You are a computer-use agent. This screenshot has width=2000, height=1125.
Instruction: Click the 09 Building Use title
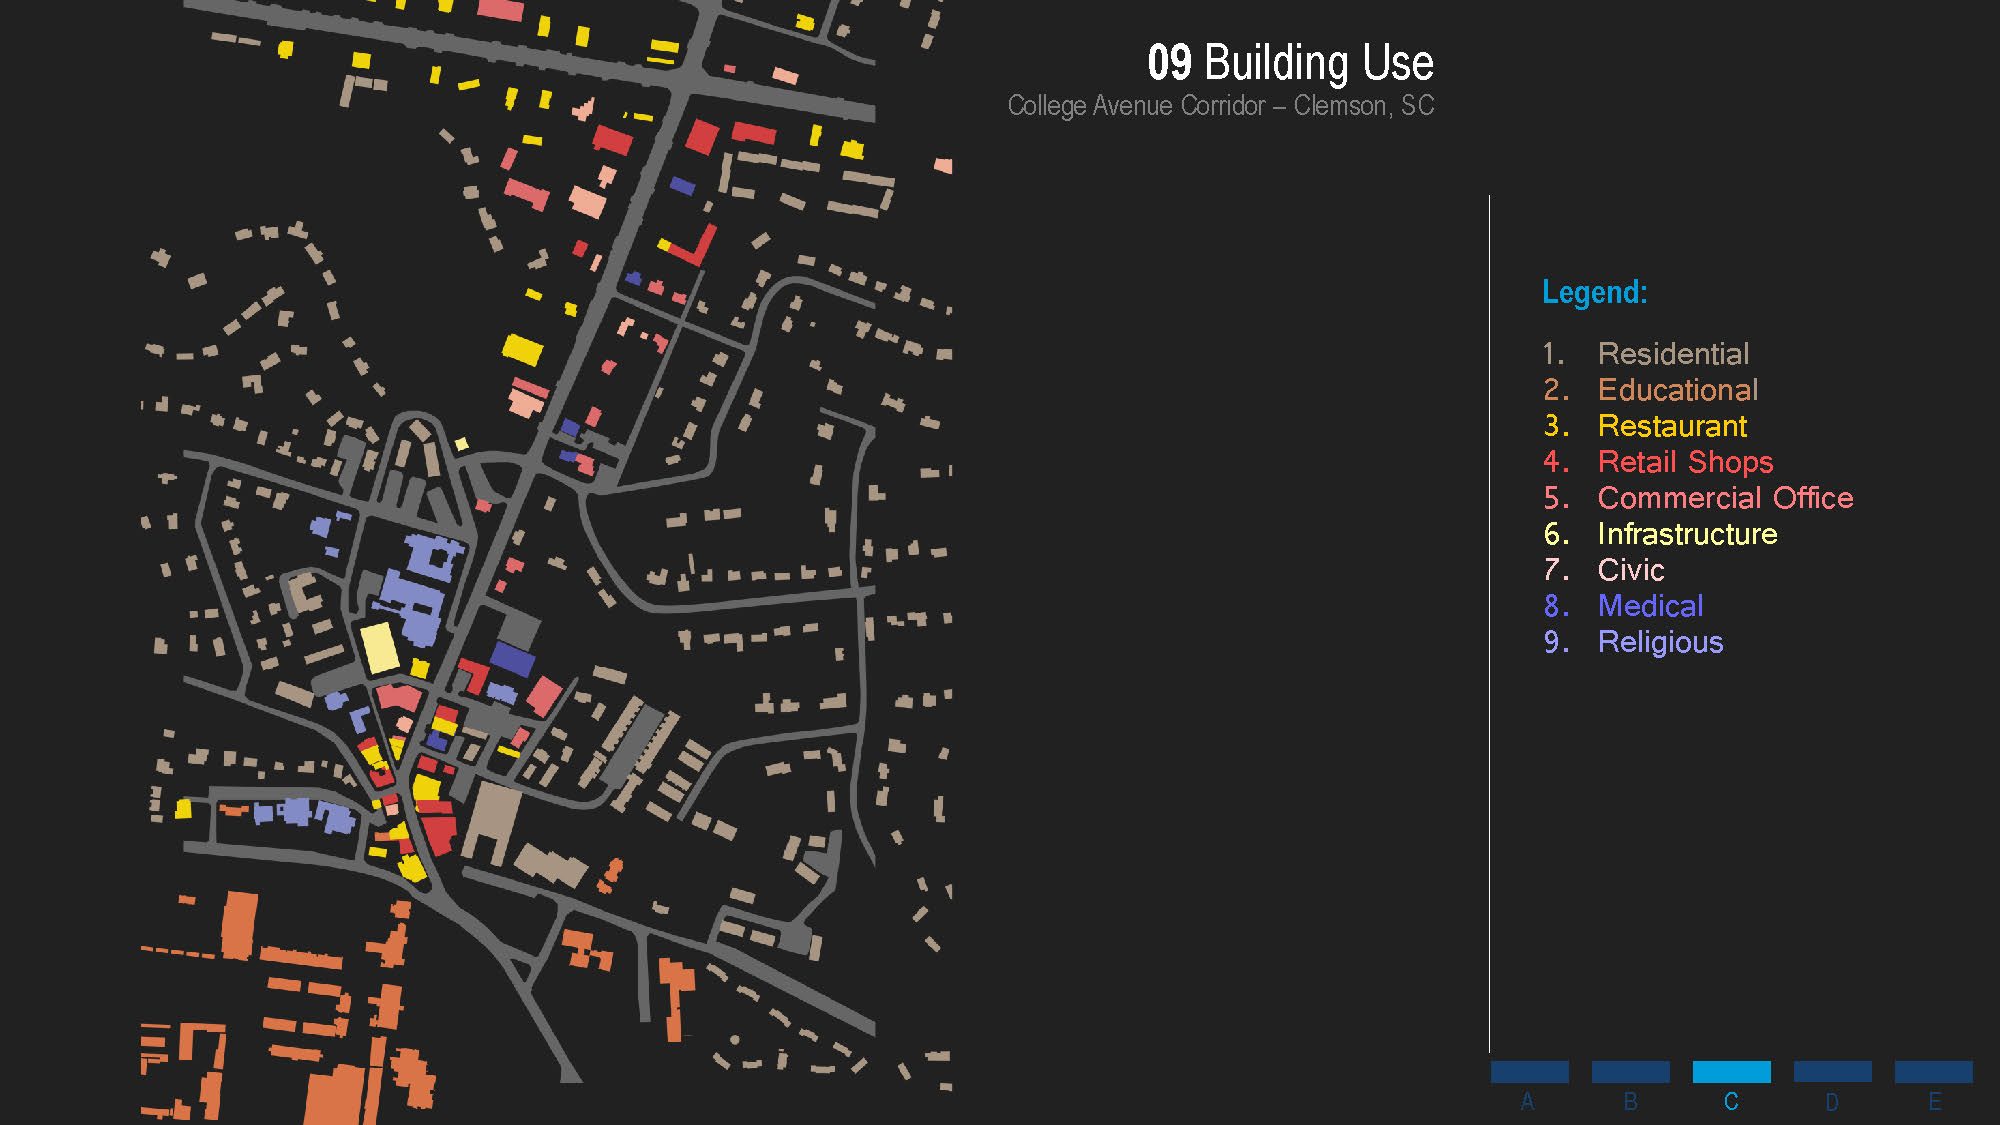click(x=1290, y=62)
